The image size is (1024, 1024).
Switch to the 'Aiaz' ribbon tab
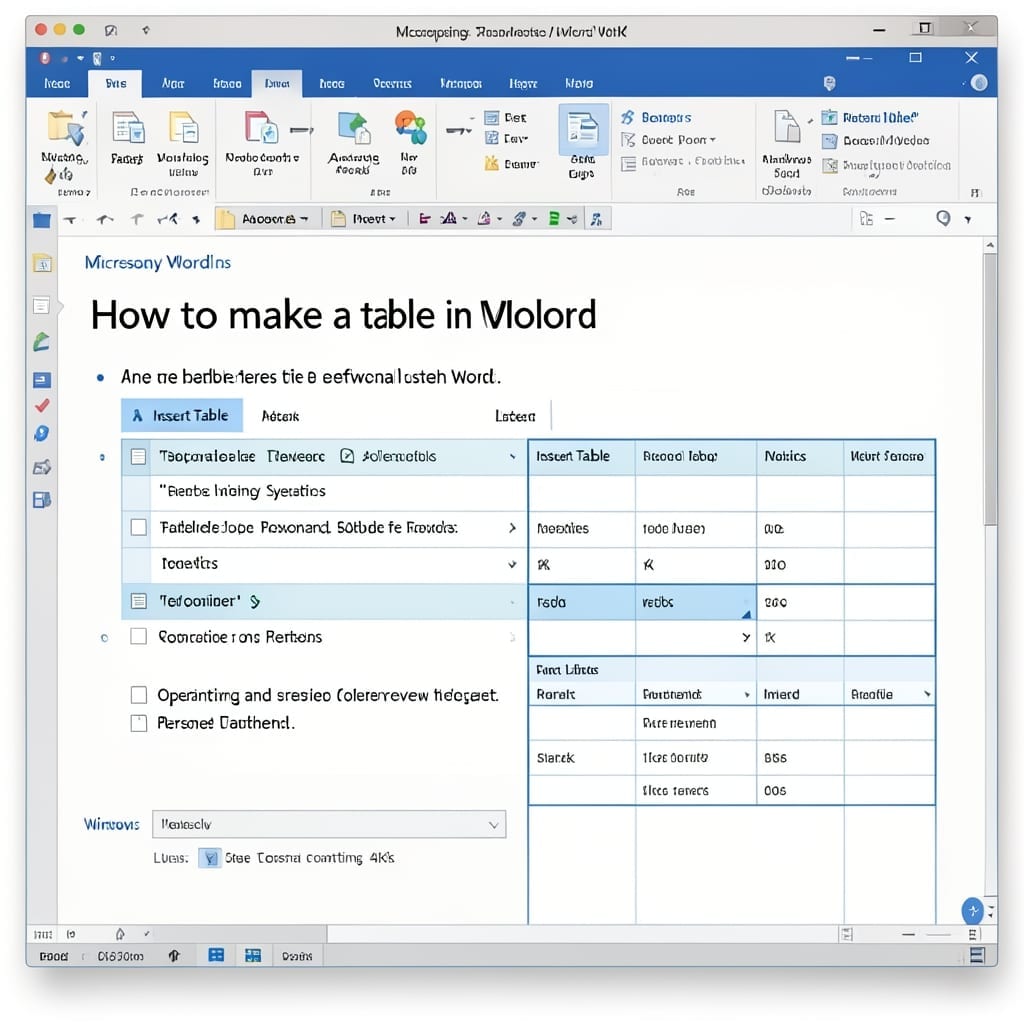(x=173, y=84)
